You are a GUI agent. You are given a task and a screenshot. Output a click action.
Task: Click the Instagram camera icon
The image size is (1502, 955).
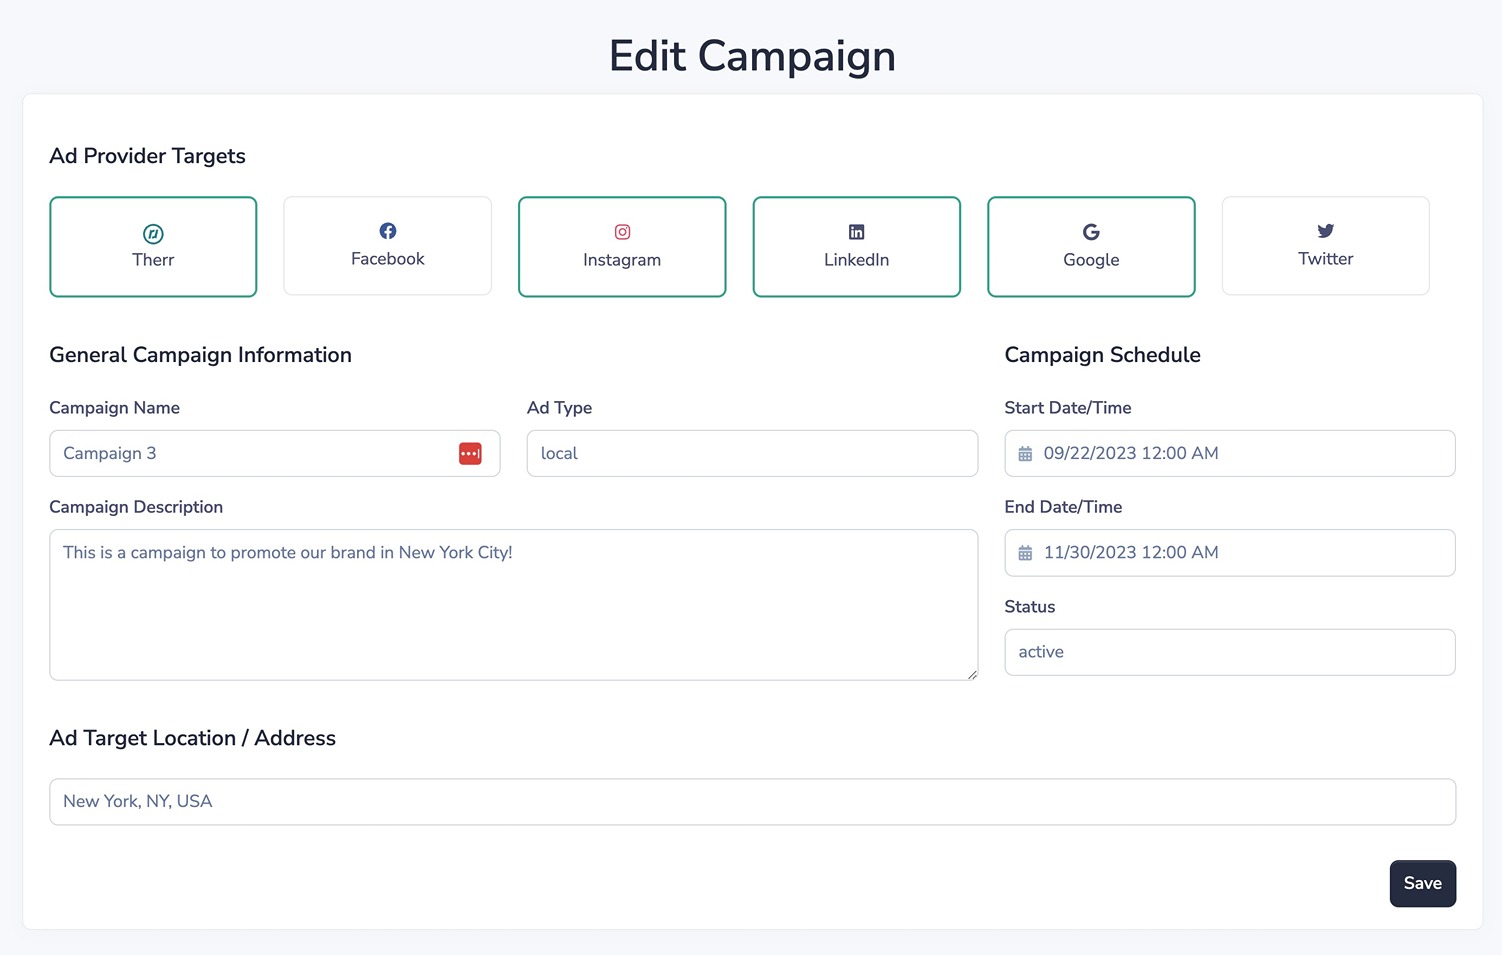click(x=622, y=231)
